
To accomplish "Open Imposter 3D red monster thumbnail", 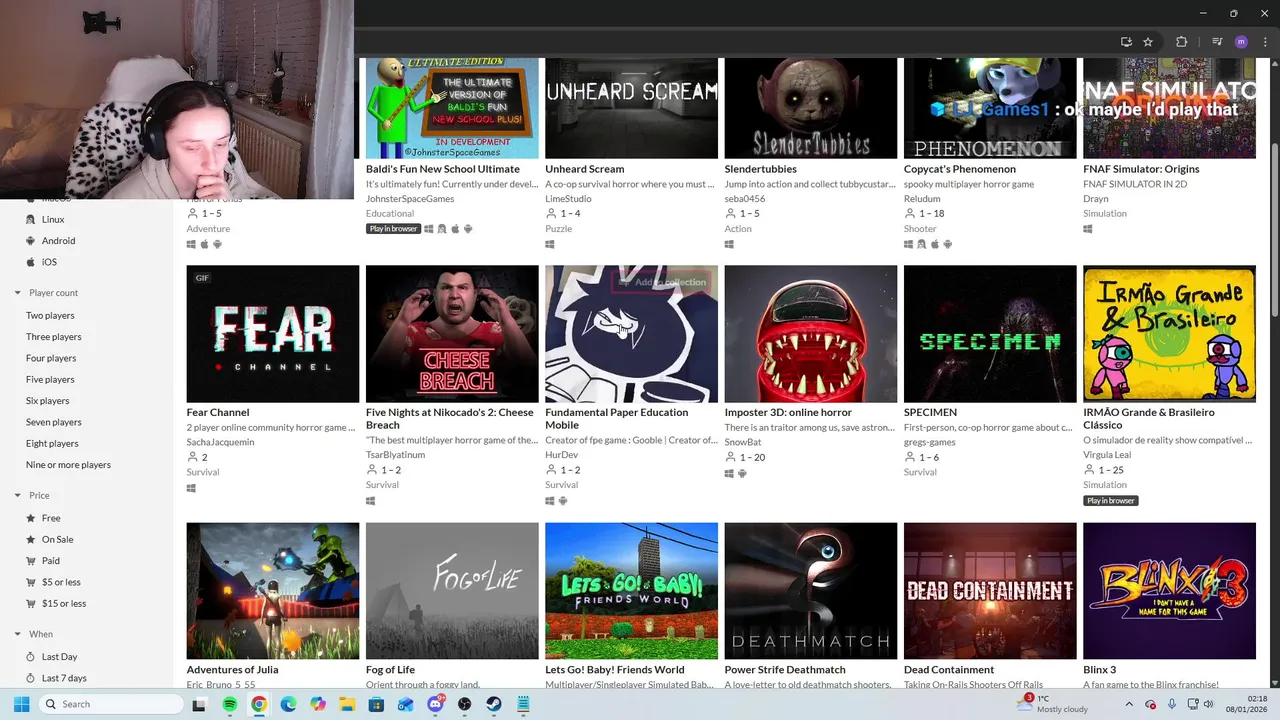I will click(x=811, y=334).
